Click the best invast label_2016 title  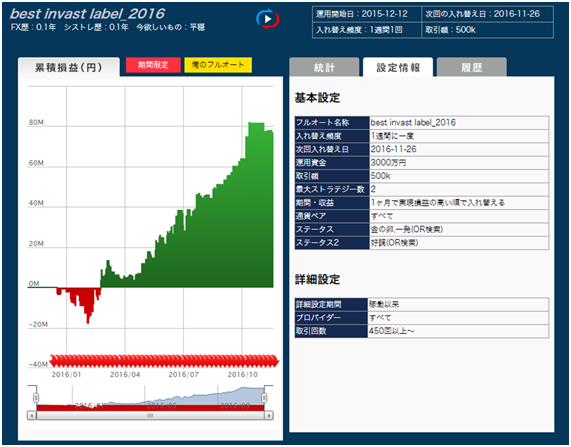coord(87,14)
